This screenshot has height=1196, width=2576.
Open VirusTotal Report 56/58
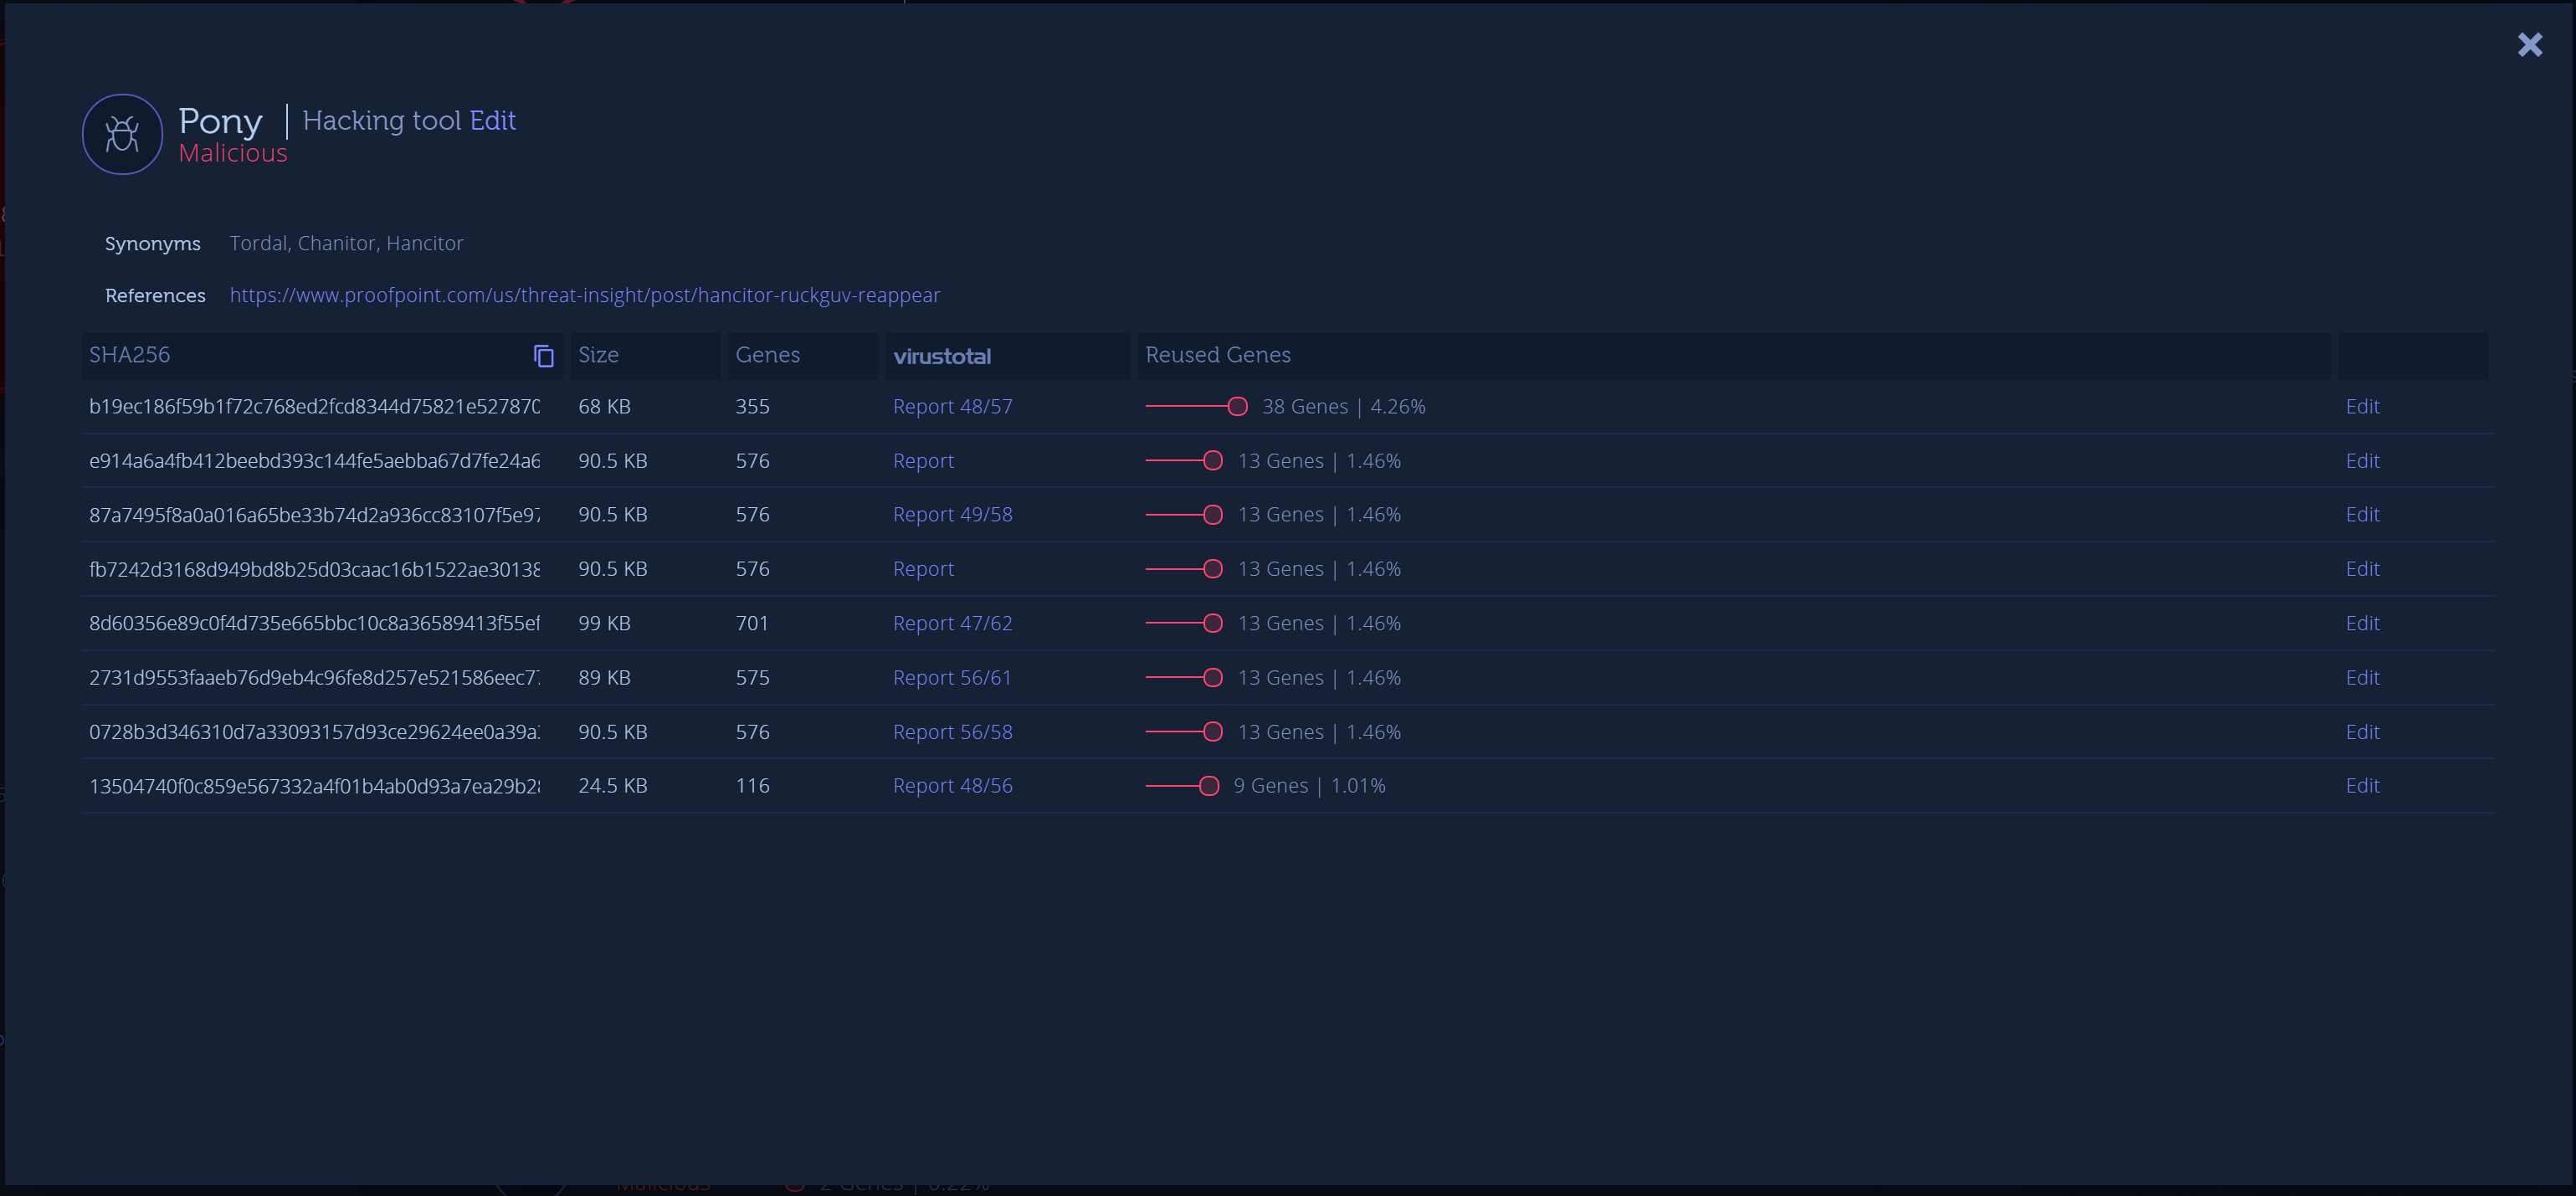[x=952, y=732]
